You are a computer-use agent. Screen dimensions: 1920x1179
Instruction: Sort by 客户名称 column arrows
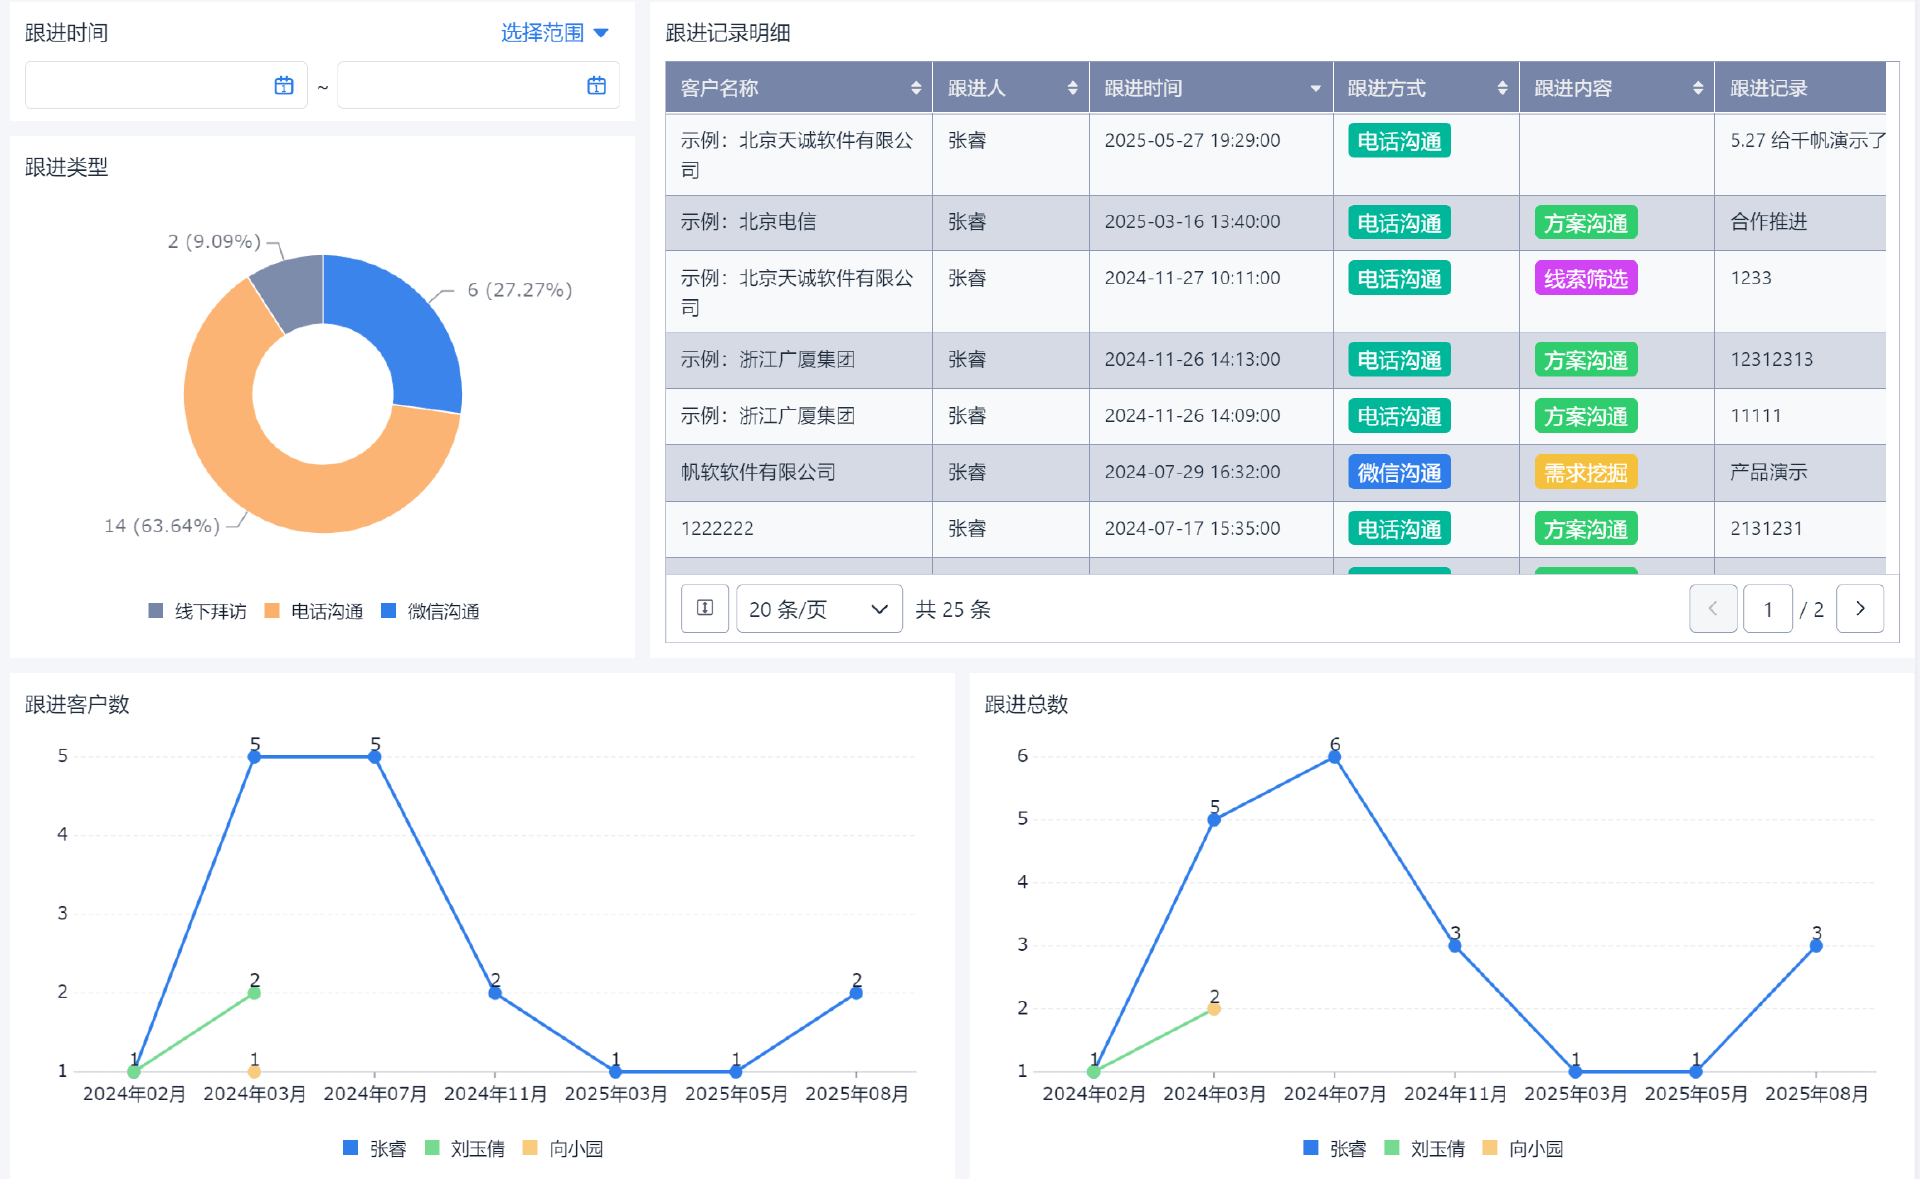pyautogui.click(x=915, y=88)
